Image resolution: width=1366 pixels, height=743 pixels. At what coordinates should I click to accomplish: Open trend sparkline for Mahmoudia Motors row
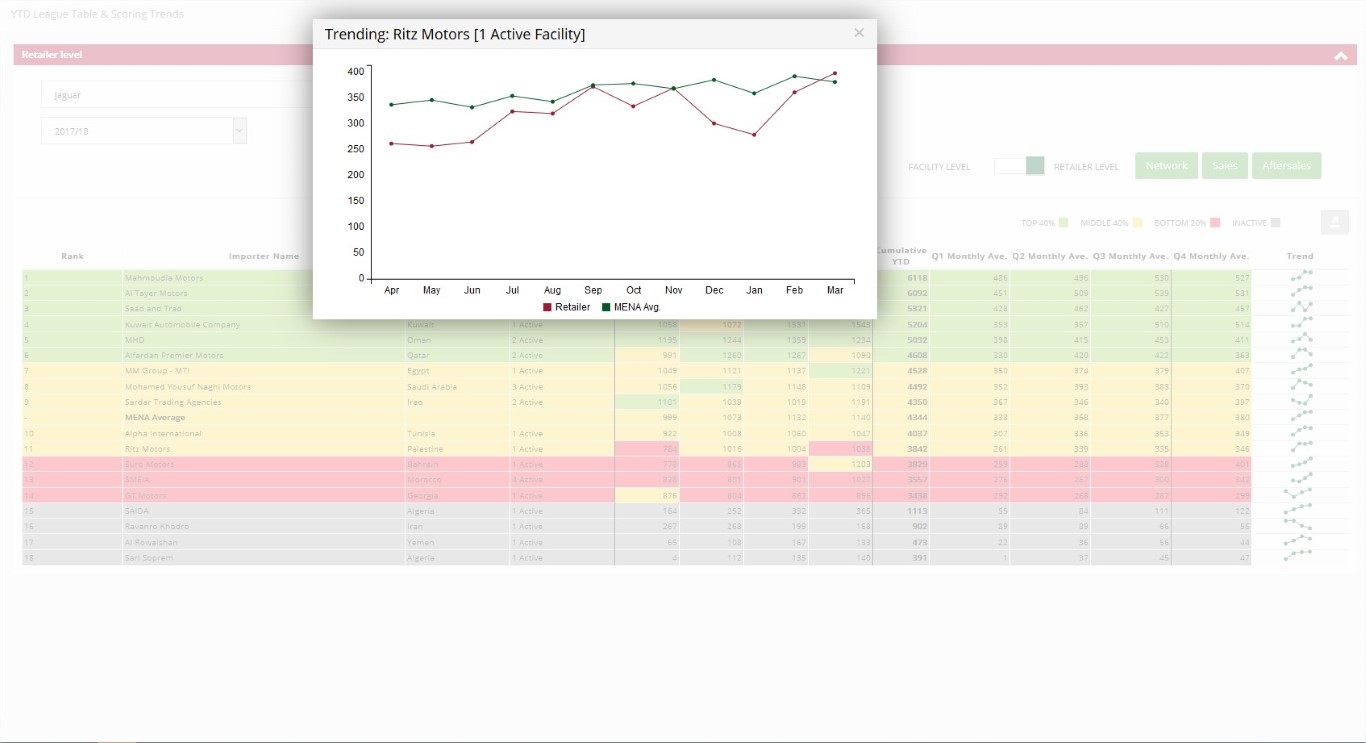tap(1300, 277)
